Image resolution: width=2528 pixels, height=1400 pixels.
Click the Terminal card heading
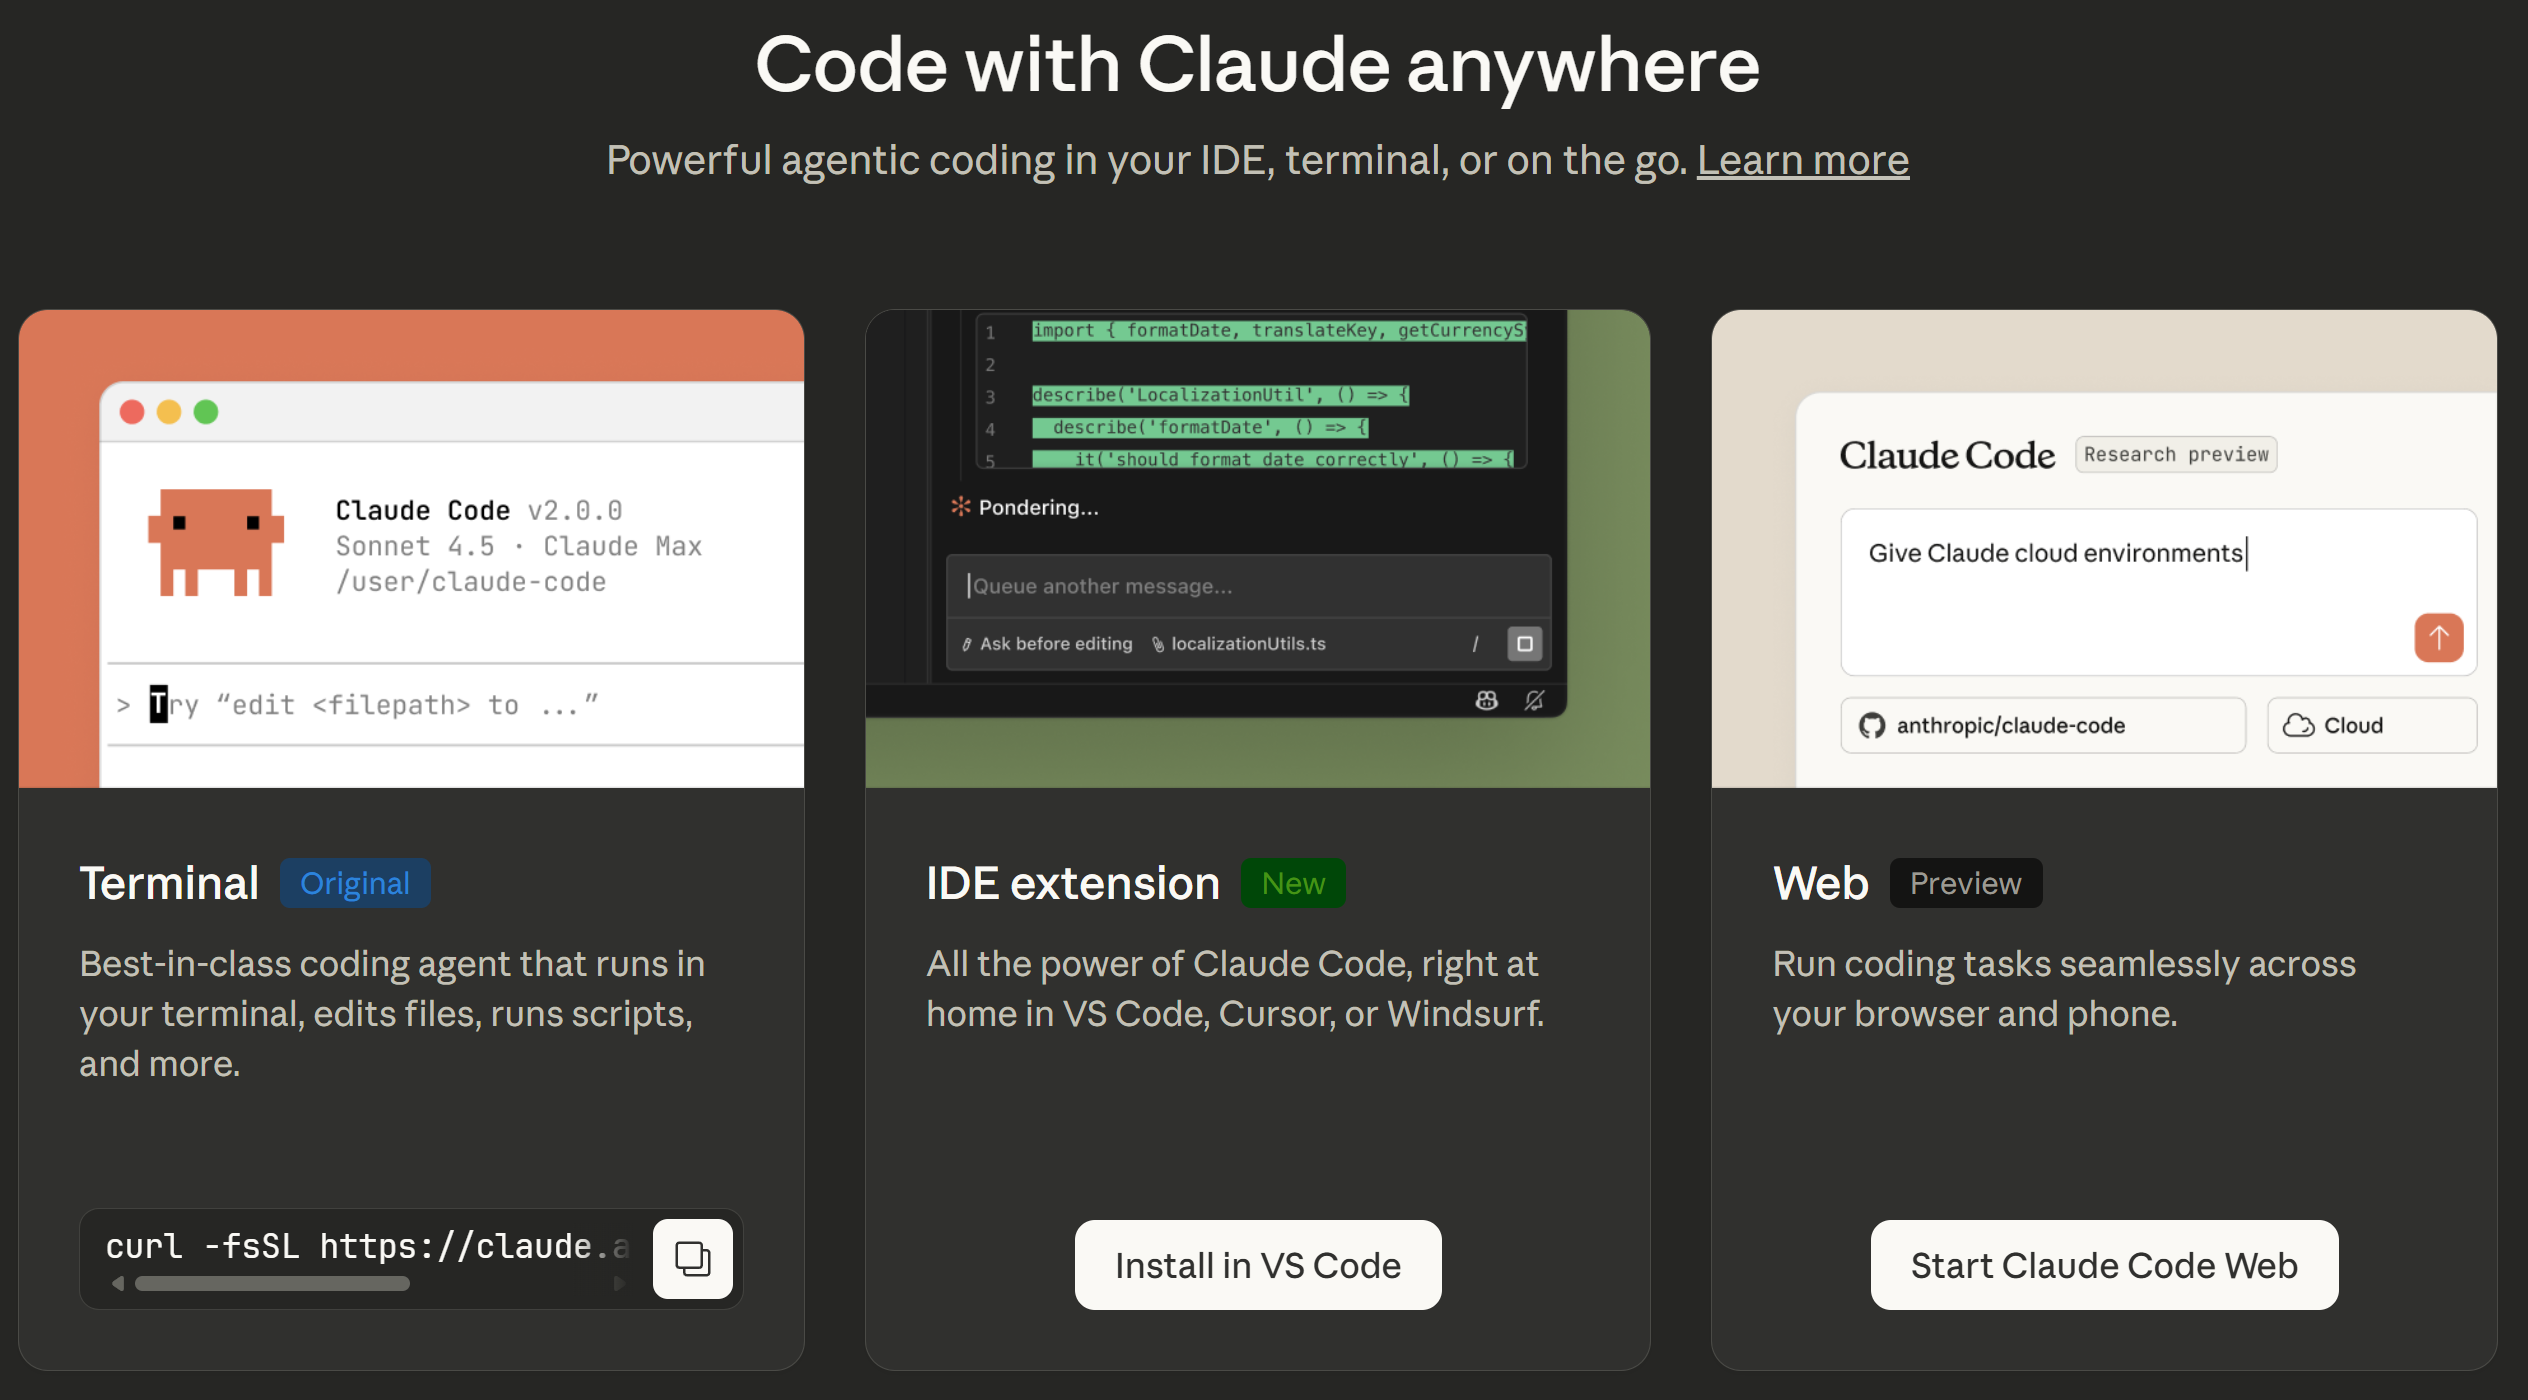point(169,883)
